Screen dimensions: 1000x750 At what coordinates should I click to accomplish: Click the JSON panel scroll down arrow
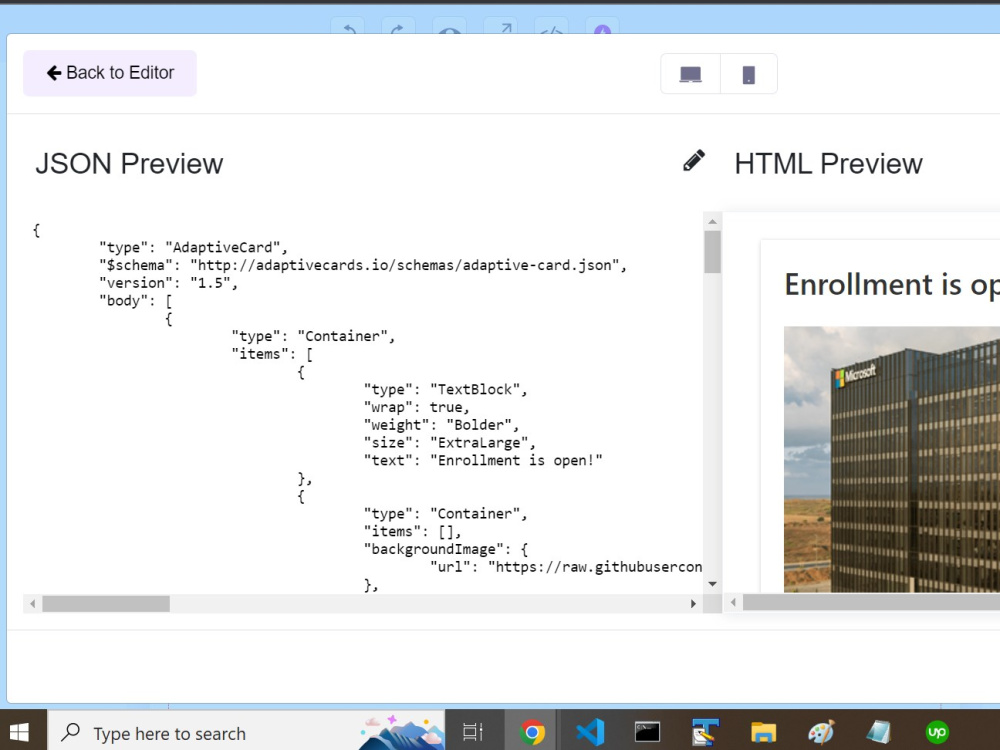(712, 584)
